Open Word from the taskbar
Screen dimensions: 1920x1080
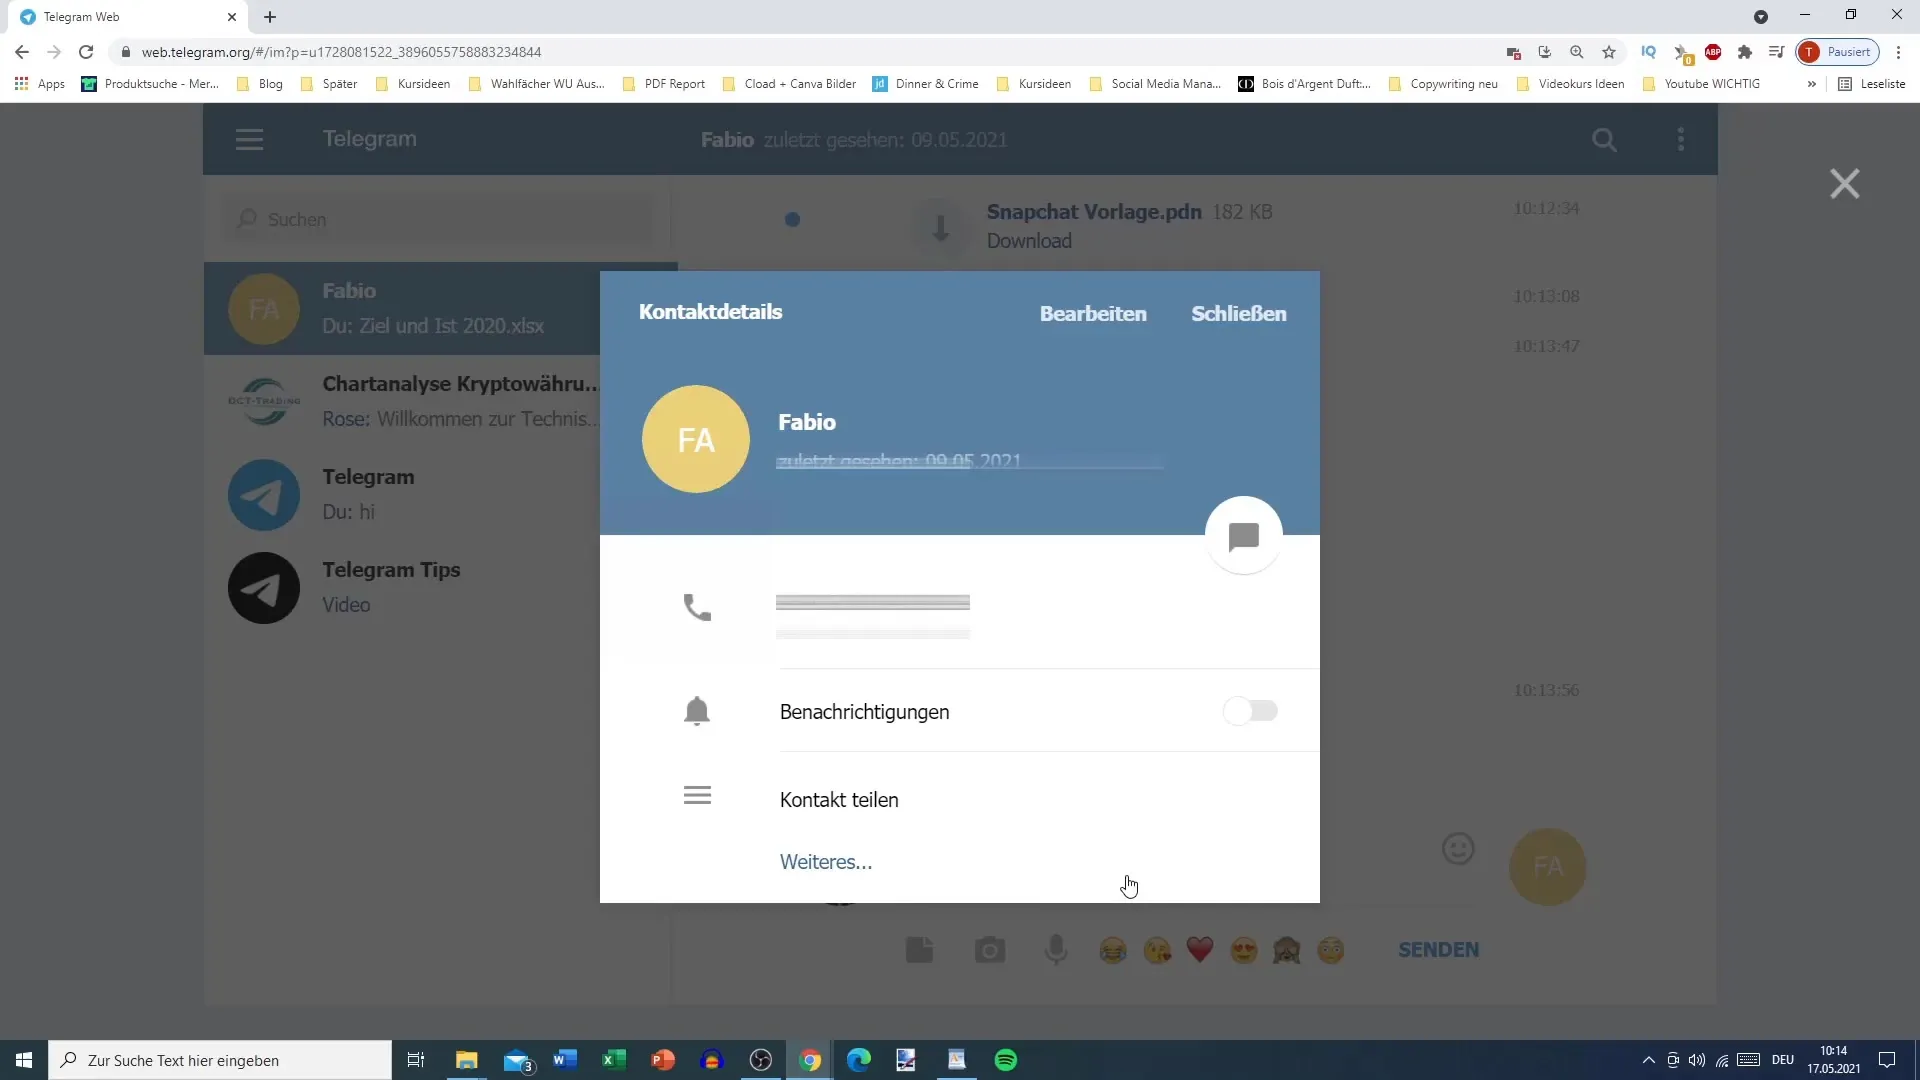click(565, 1060)
